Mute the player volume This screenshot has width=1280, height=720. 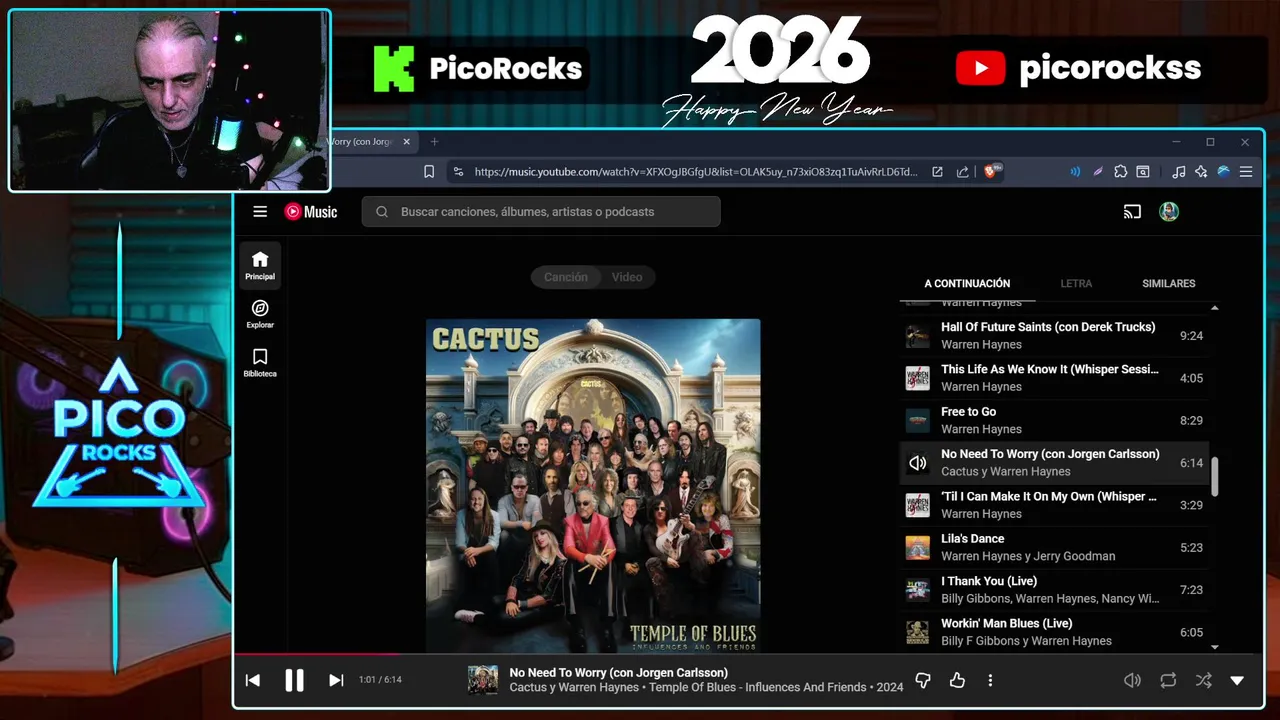coord(1132,680)
